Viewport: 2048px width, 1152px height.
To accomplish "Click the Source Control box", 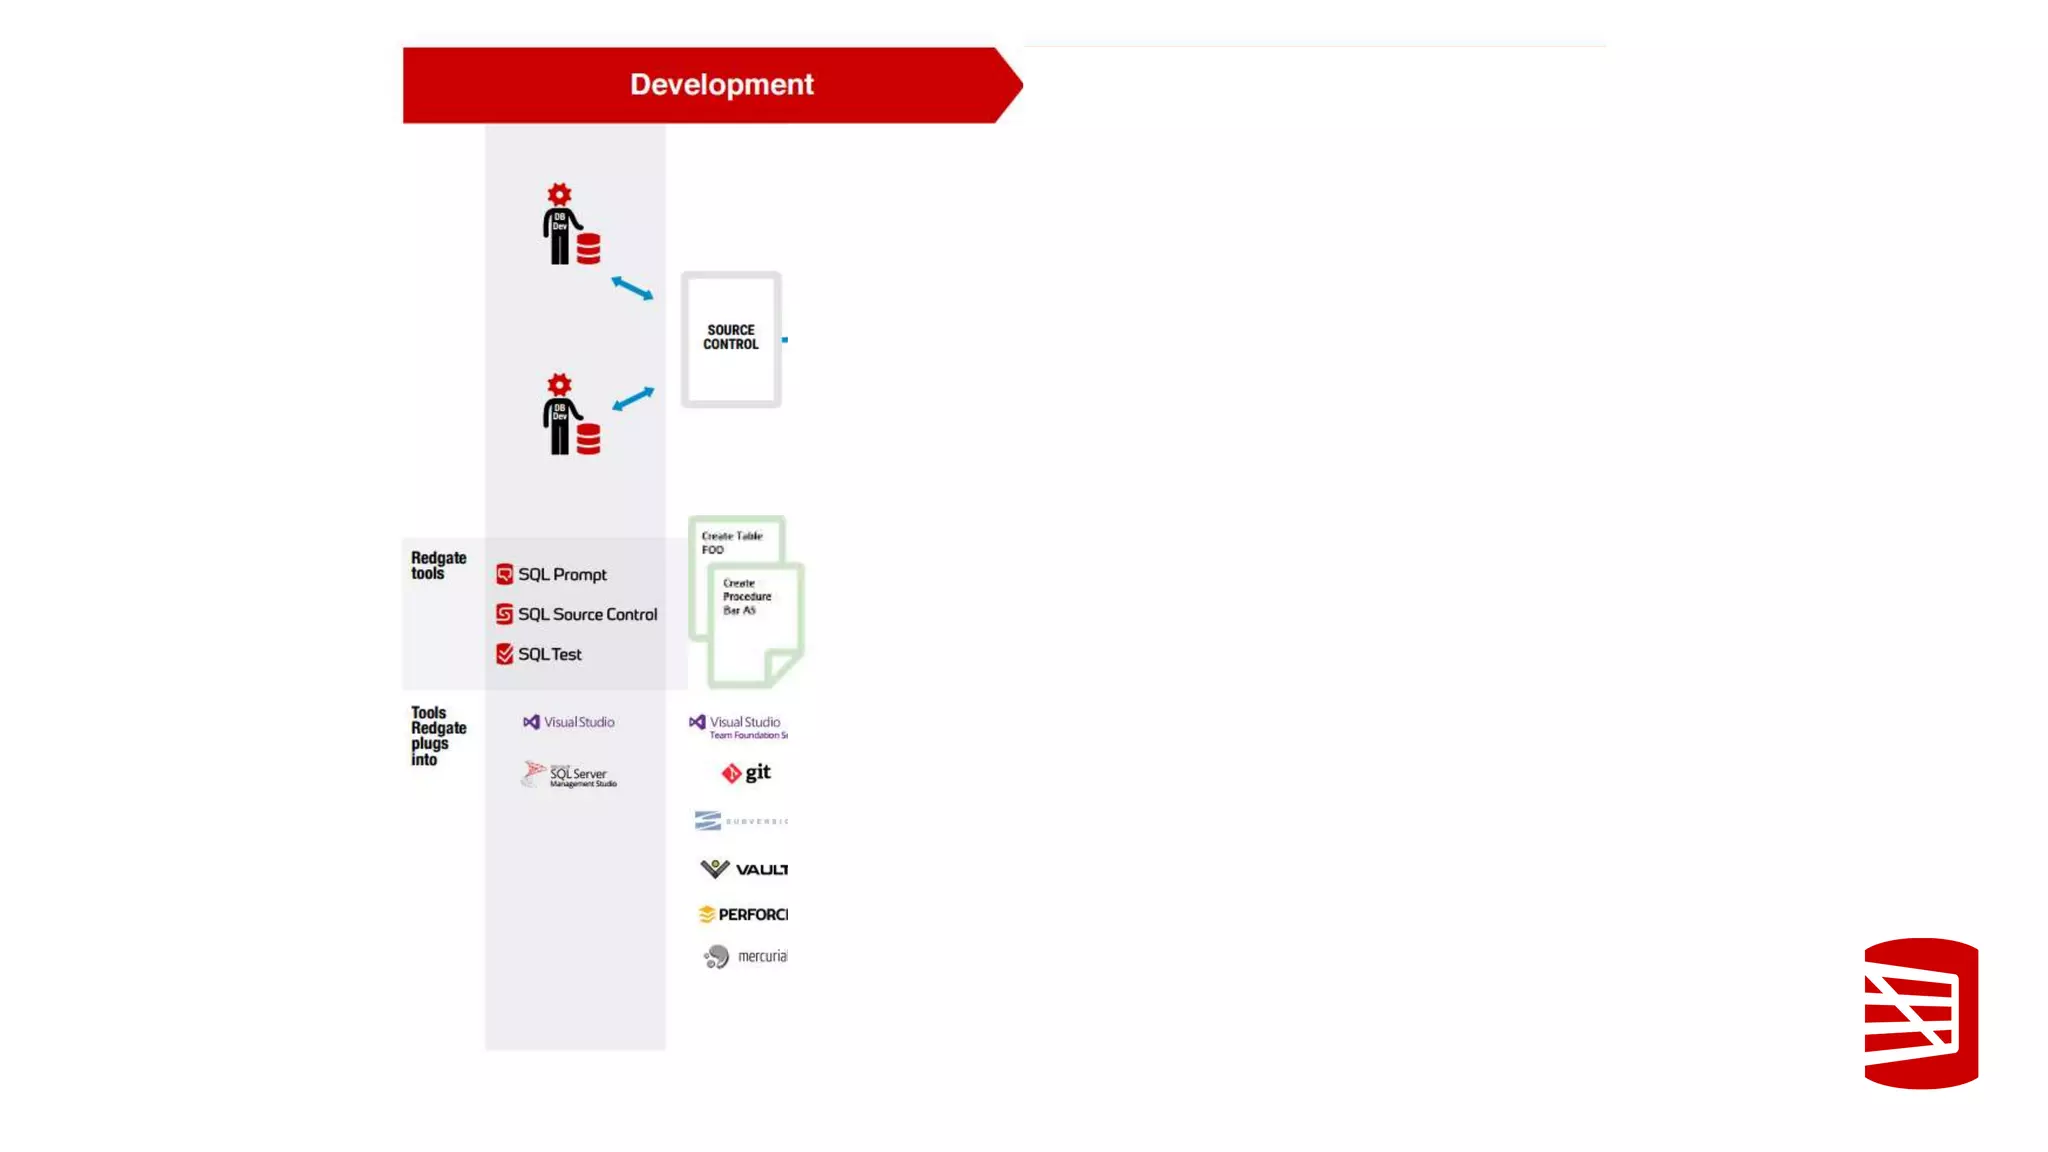I will [x=731, y=338].
